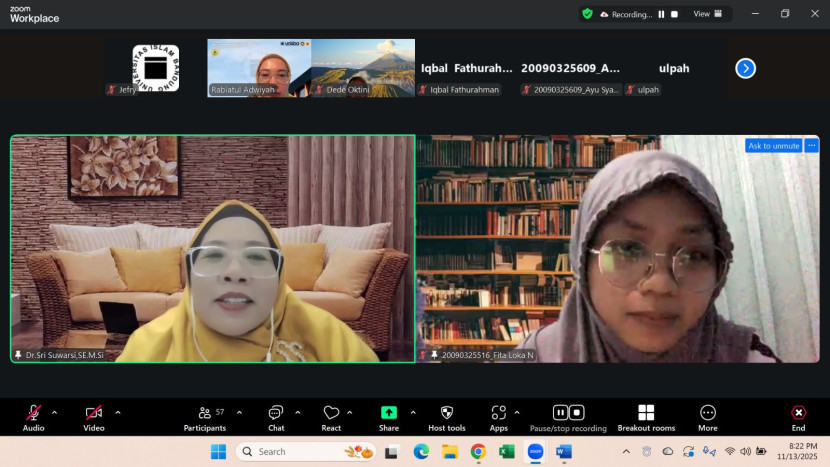Pause the recording in the top bar
Screen dimensions: 830x467
point(661,14)
